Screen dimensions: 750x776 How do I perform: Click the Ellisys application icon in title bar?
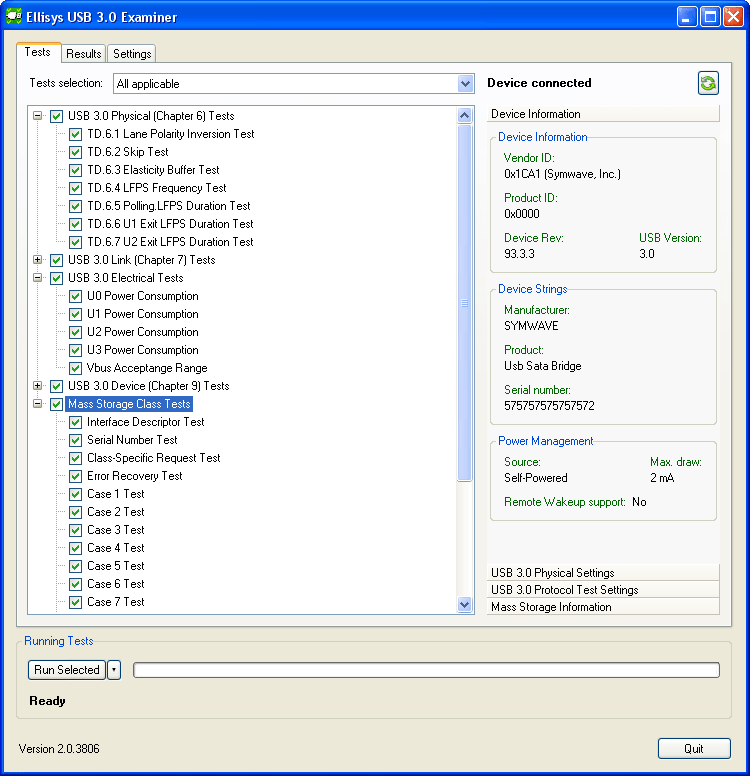pyautogui.click(x=14, y=17)
